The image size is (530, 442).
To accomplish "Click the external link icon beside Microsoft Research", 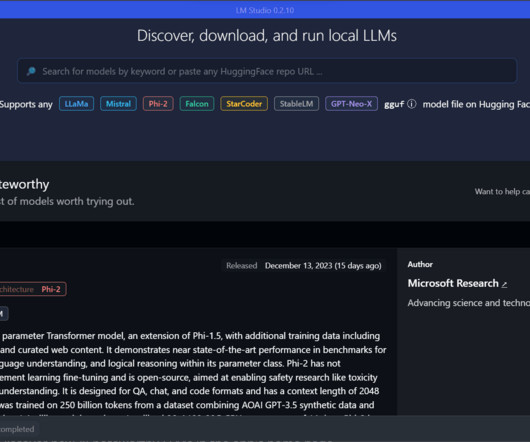I will coord(504,285).
